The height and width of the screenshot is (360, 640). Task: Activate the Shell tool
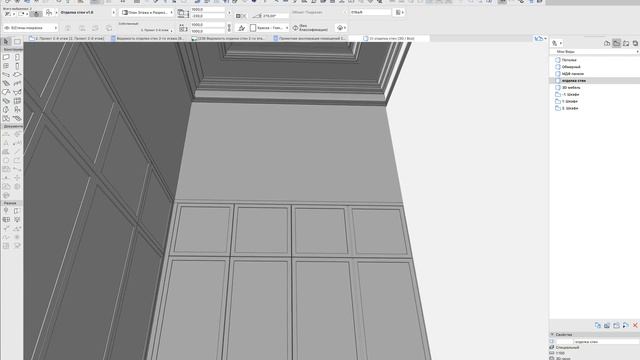coord(17,92)
